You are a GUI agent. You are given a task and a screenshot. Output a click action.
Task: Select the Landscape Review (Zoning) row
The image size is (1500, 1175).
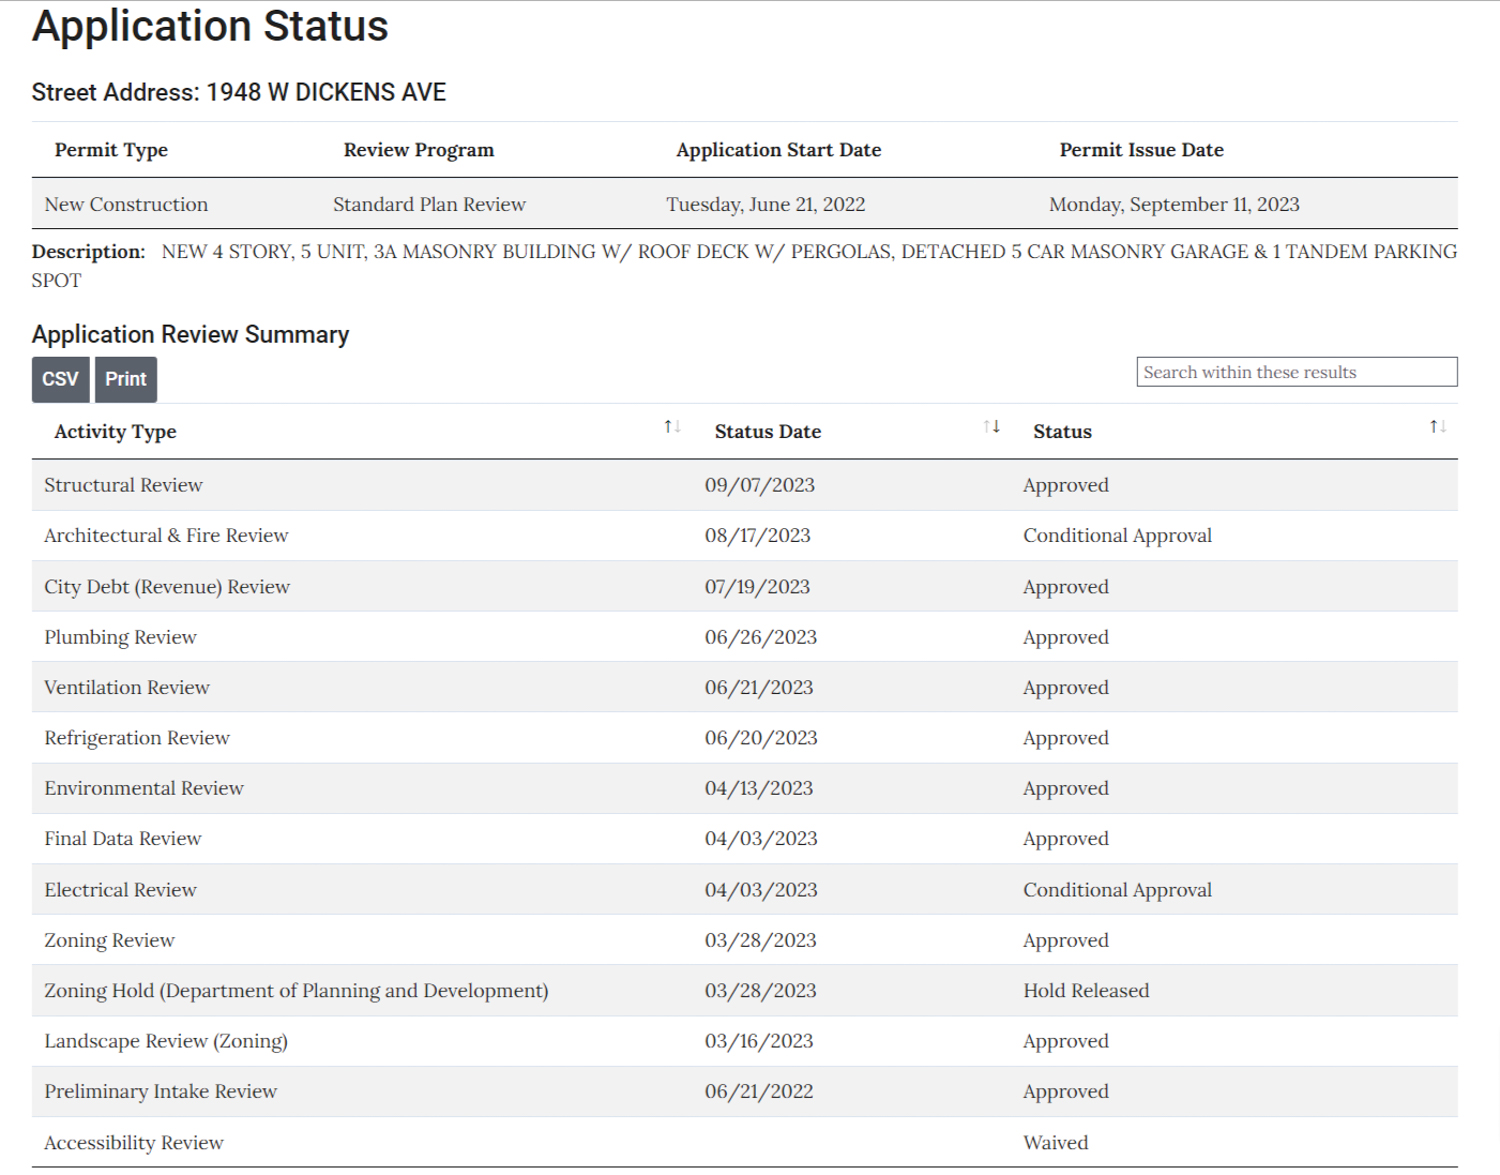tap(744, 1042)
